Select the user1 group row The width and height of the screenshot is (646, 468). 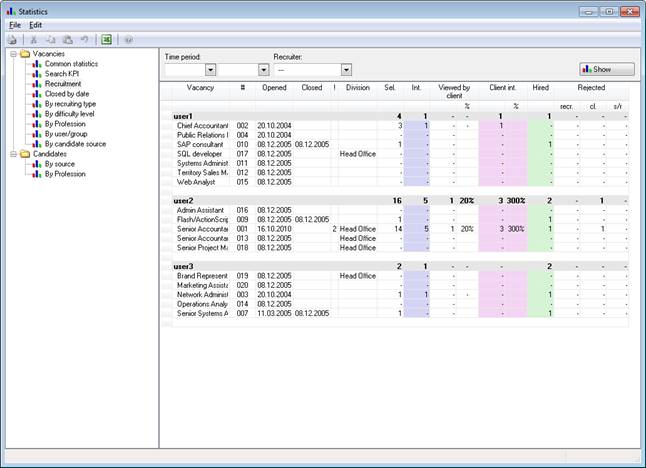click(400, 116)
